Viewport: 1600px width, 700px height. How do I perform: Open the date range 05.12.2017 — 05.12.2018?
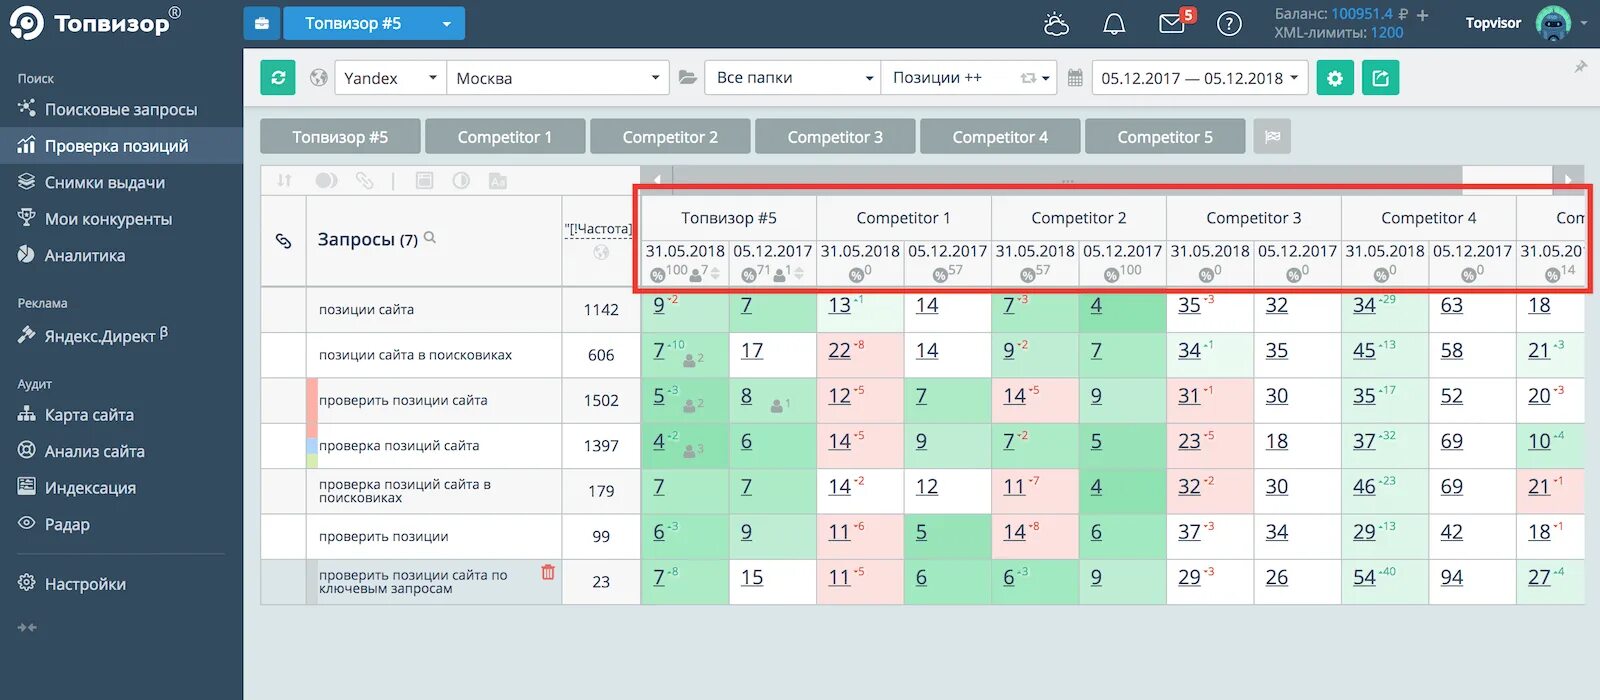[1200, 78]
